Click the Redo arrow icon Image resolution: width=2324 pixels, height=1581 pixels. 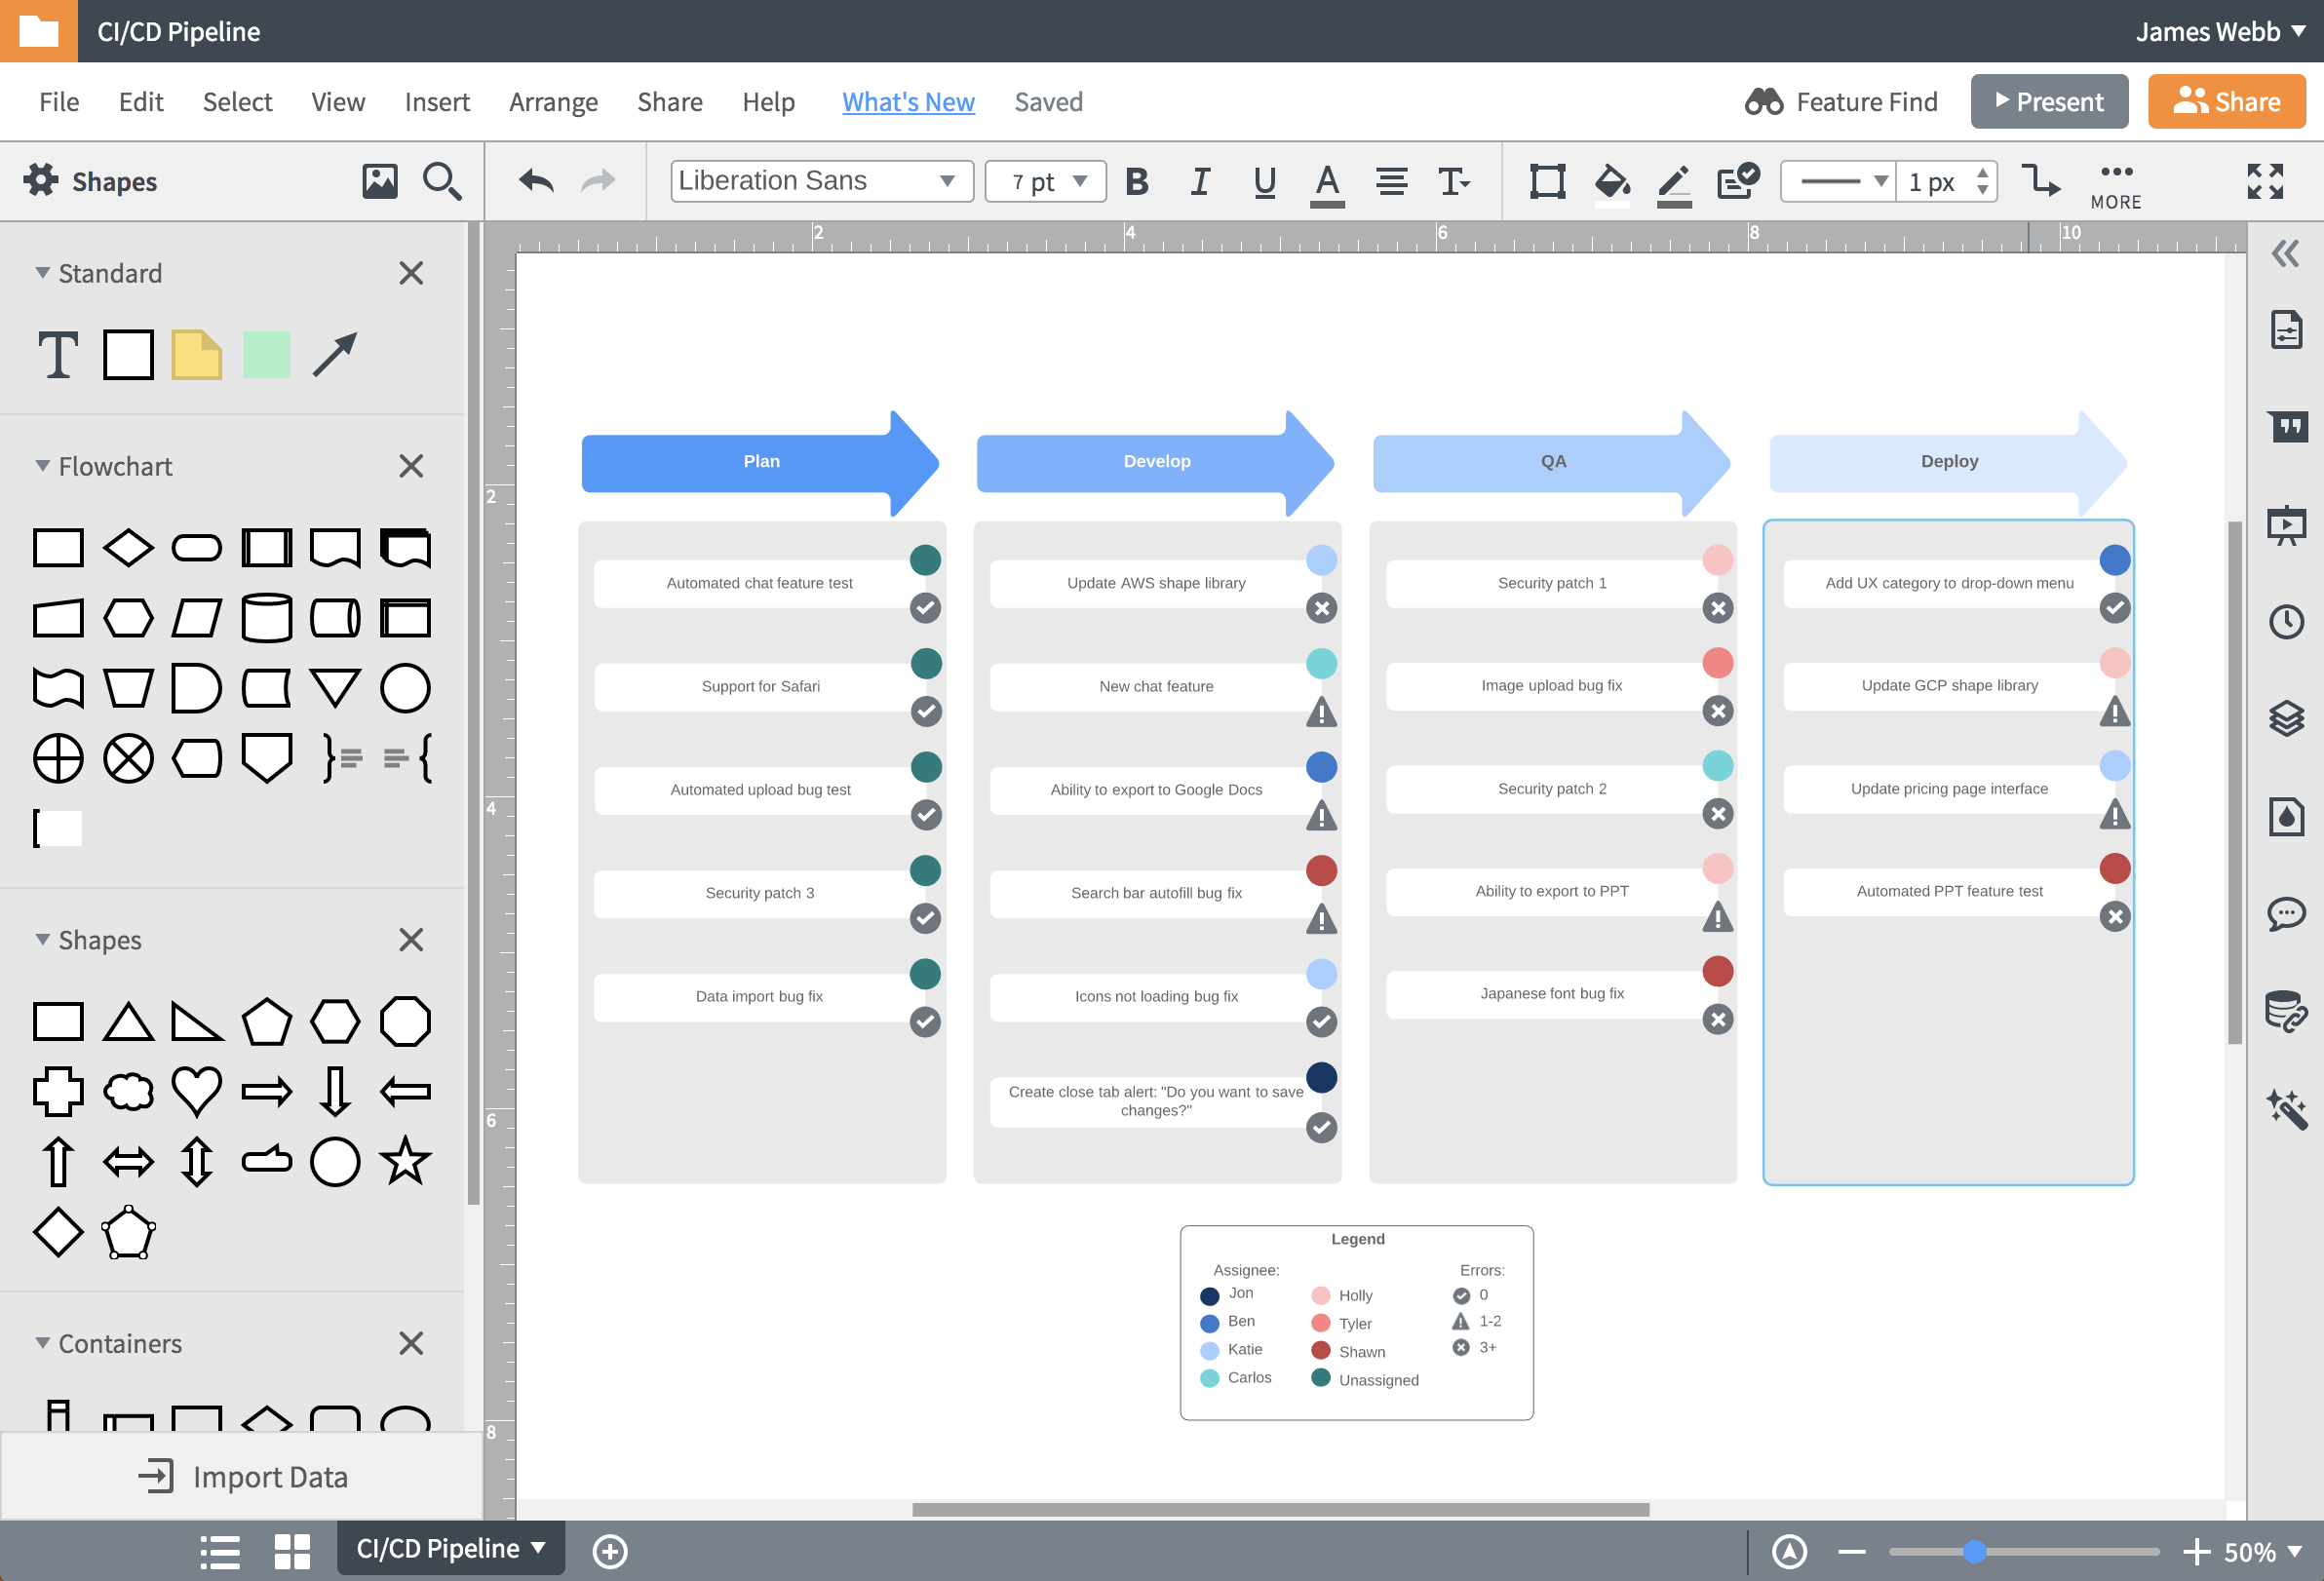(599, 180)
